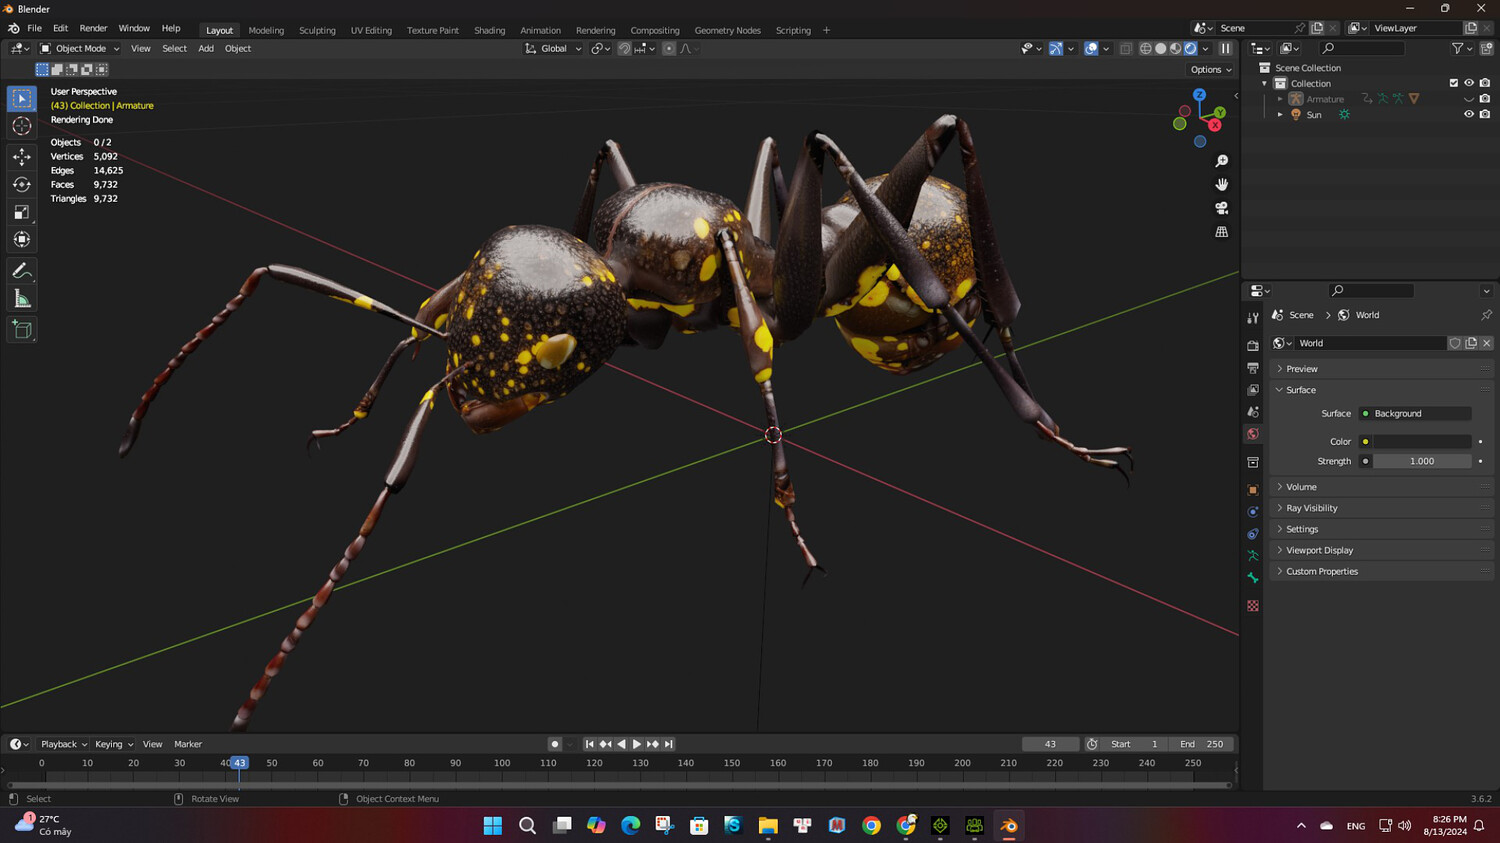This screenshot has width=1500, height=843.
Task: Open the Object Mode dropdown
Action: 80,49
